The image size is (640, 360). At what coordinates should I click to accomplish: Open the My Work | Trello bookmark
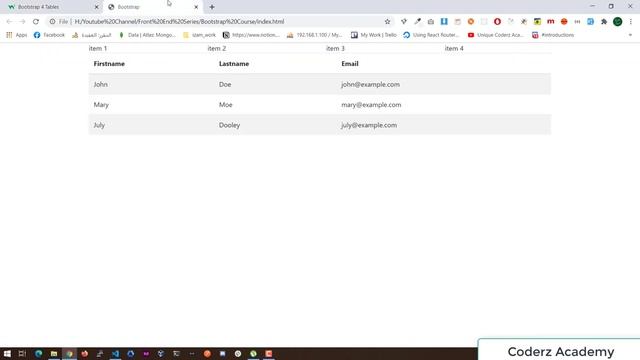point(374,35)
